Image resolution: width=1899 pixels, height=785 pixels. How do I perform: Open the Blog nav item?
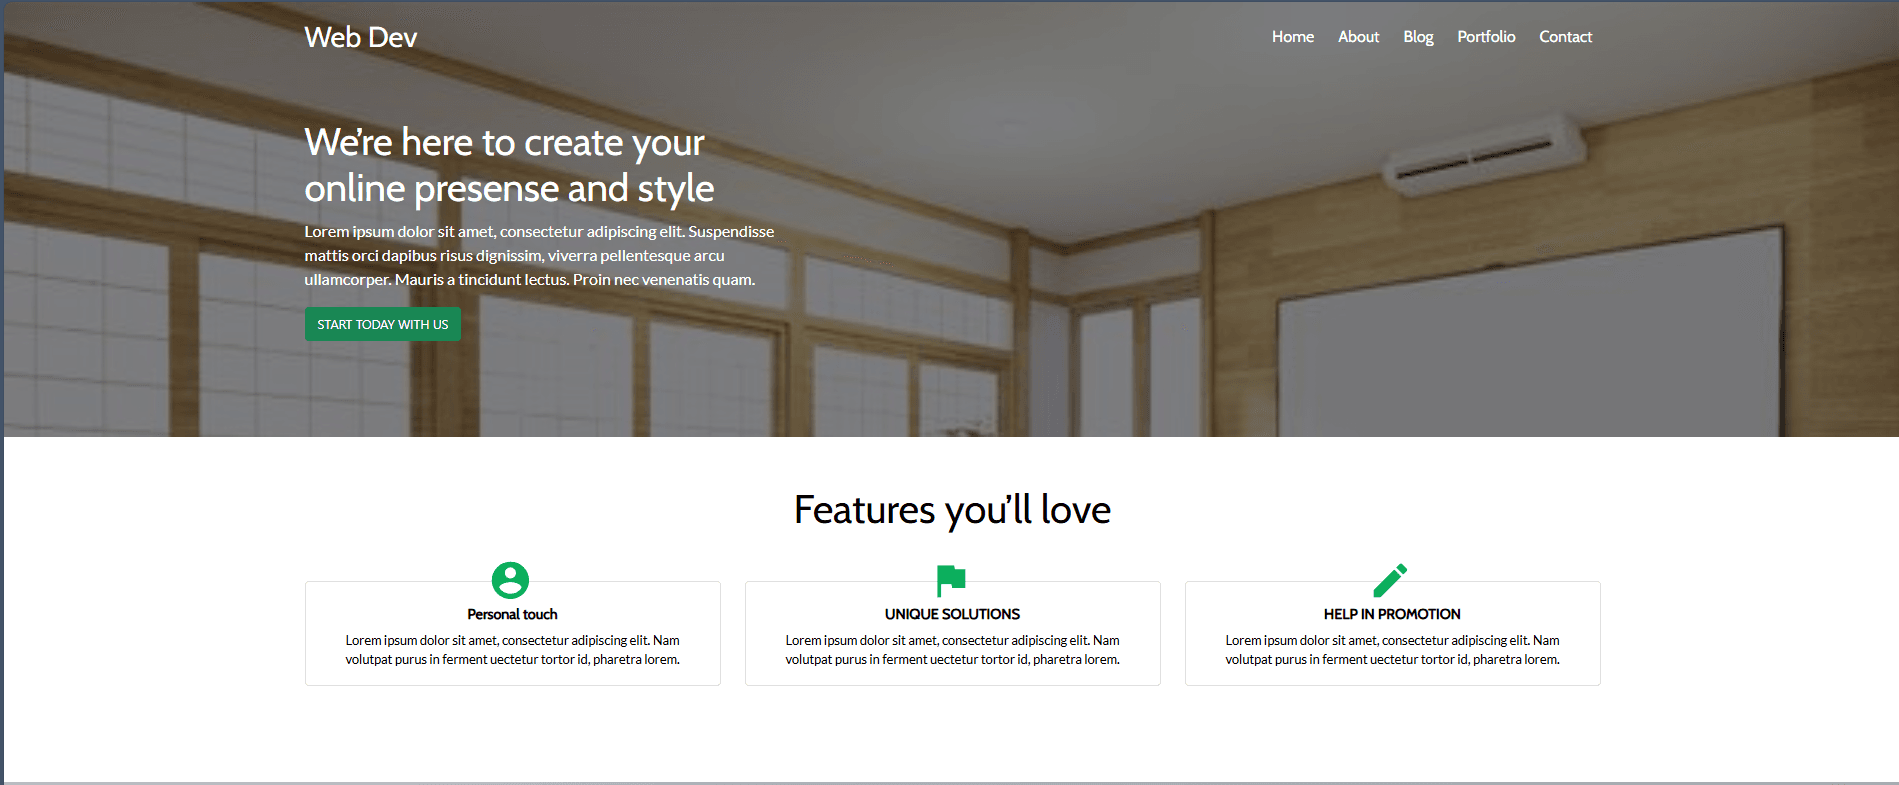coord(1418,37)
